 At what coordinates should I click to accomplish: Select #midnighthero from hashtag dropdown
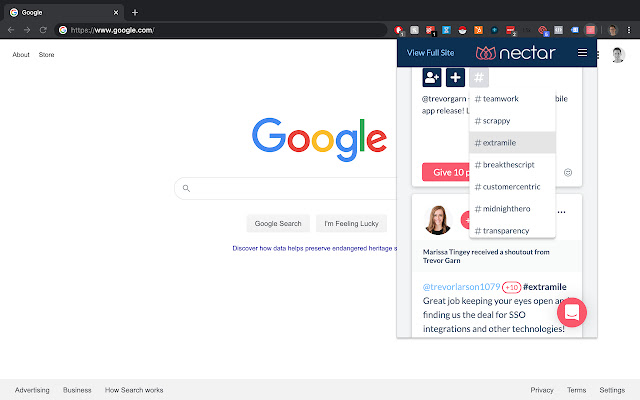[x=512, y=209]
